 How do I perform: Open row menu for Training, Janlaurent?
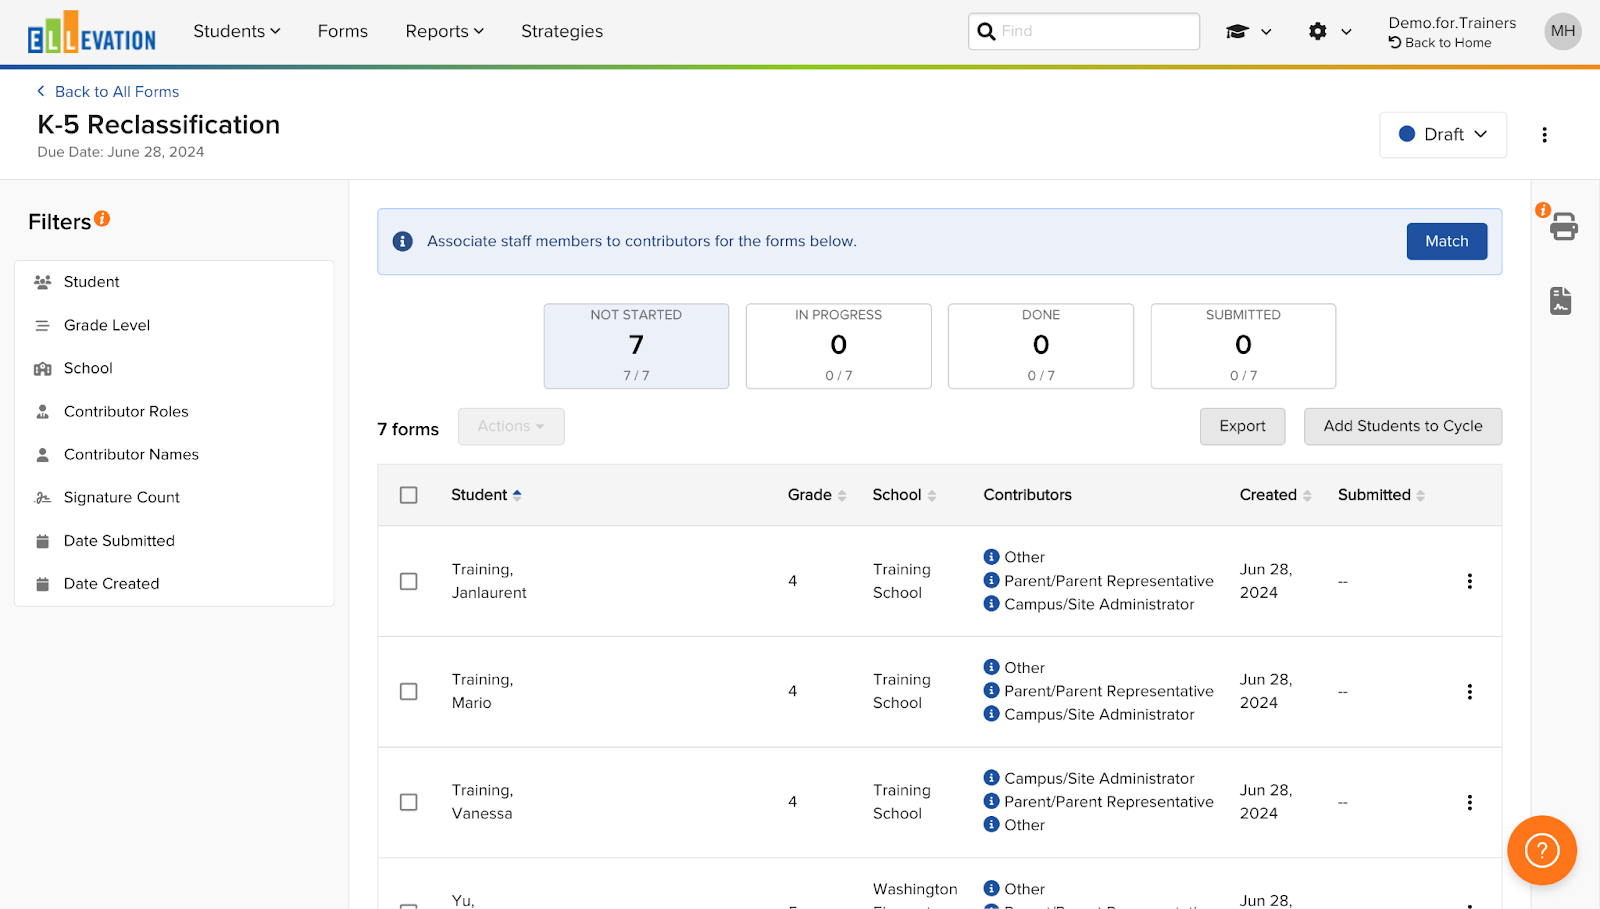pyautogui.click(x=1469, y=581)
